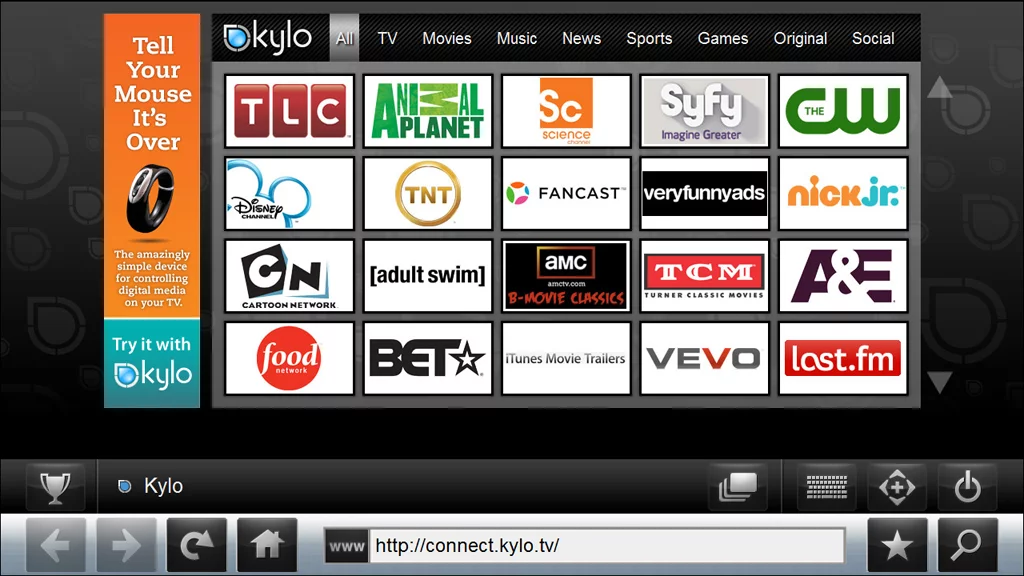Open the VEVO tile
Image resolution: width=1024 pixels, height=576 pixels.
point(705,358)
